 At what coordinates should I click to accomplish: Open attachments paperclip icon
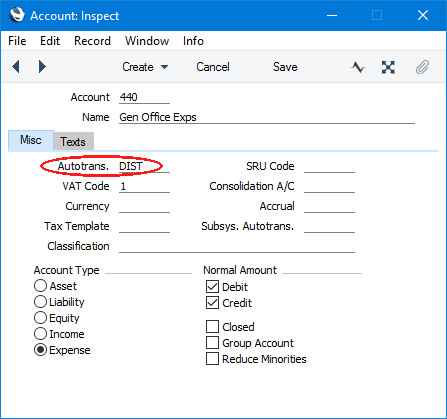pyautogui.click(x=422, y=67)
